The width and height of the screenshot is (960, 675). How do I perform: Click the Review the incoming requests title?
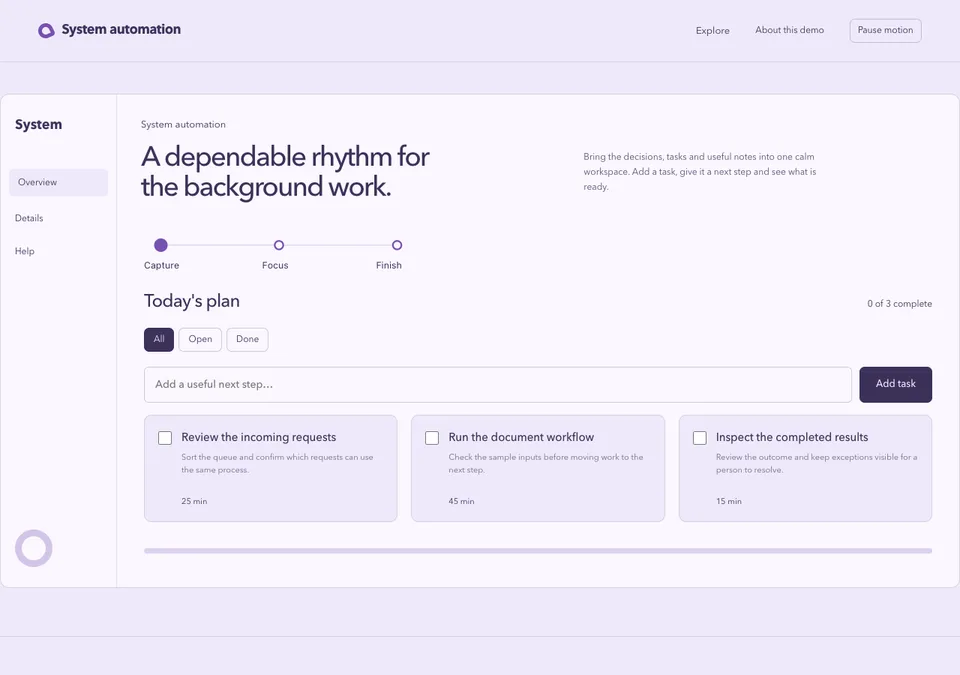pyautogui.click(x=258, y=437)
